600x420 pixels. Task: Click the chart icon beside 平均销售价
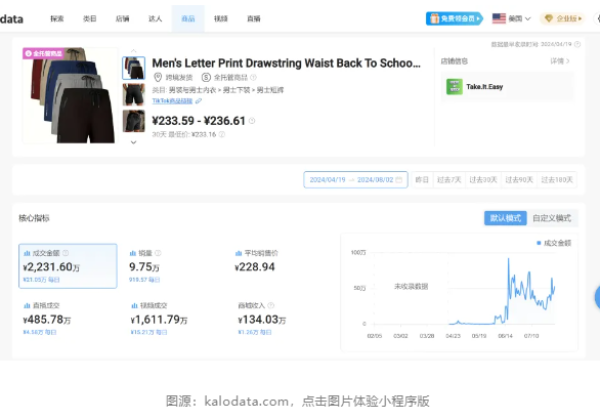(238, 253)
